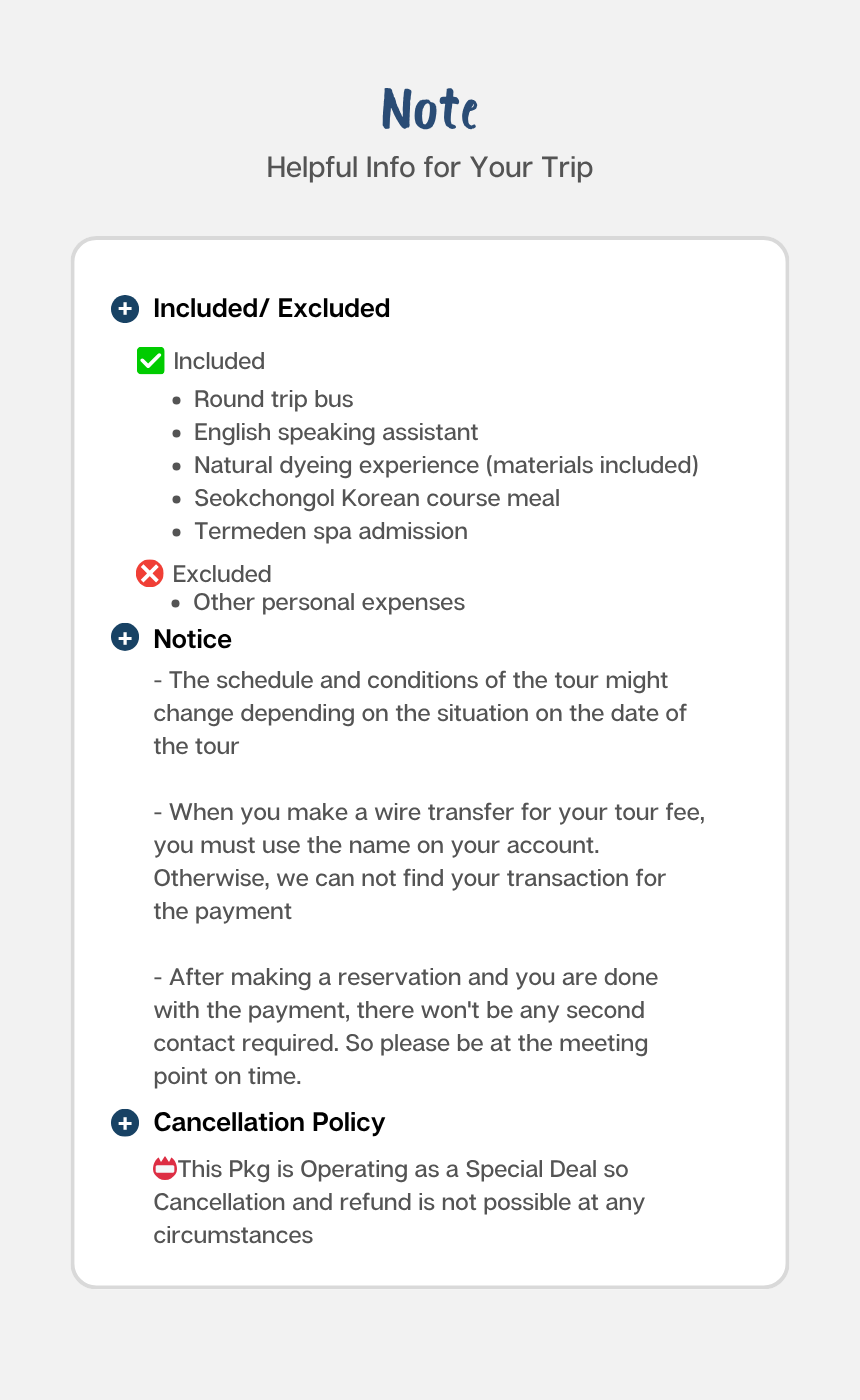Click the green checkmark icon next to Included
This screenshot has width=860, height=1400.
coord(150,361)
